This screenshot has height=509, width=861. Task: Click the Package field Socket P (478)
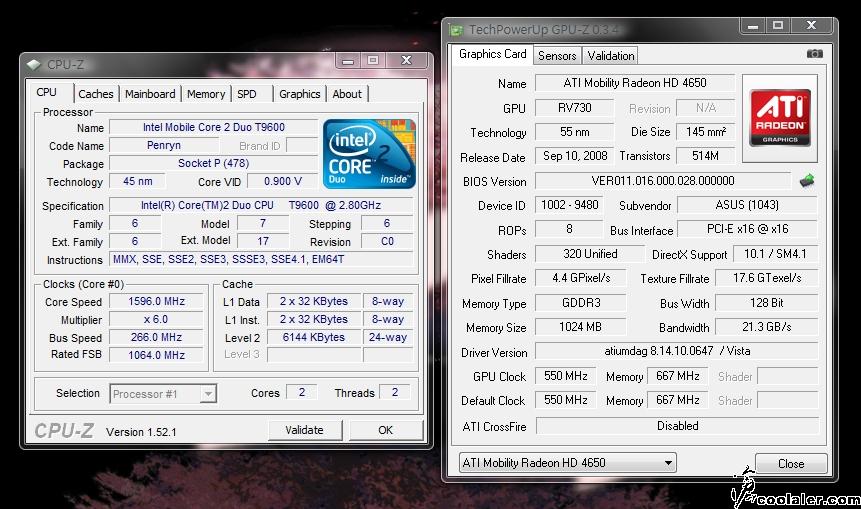pos(214,164)
